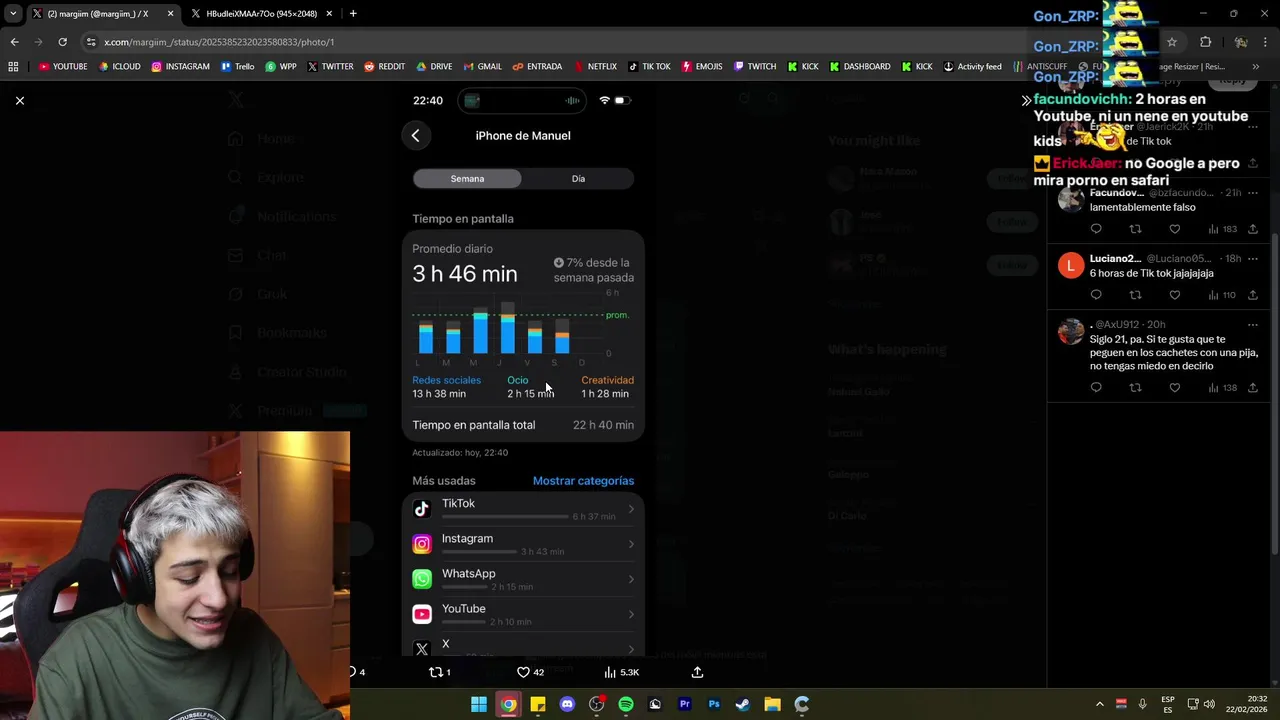Click the Mostrar categorías link
Screen dimensions: 1280x720
583,481
